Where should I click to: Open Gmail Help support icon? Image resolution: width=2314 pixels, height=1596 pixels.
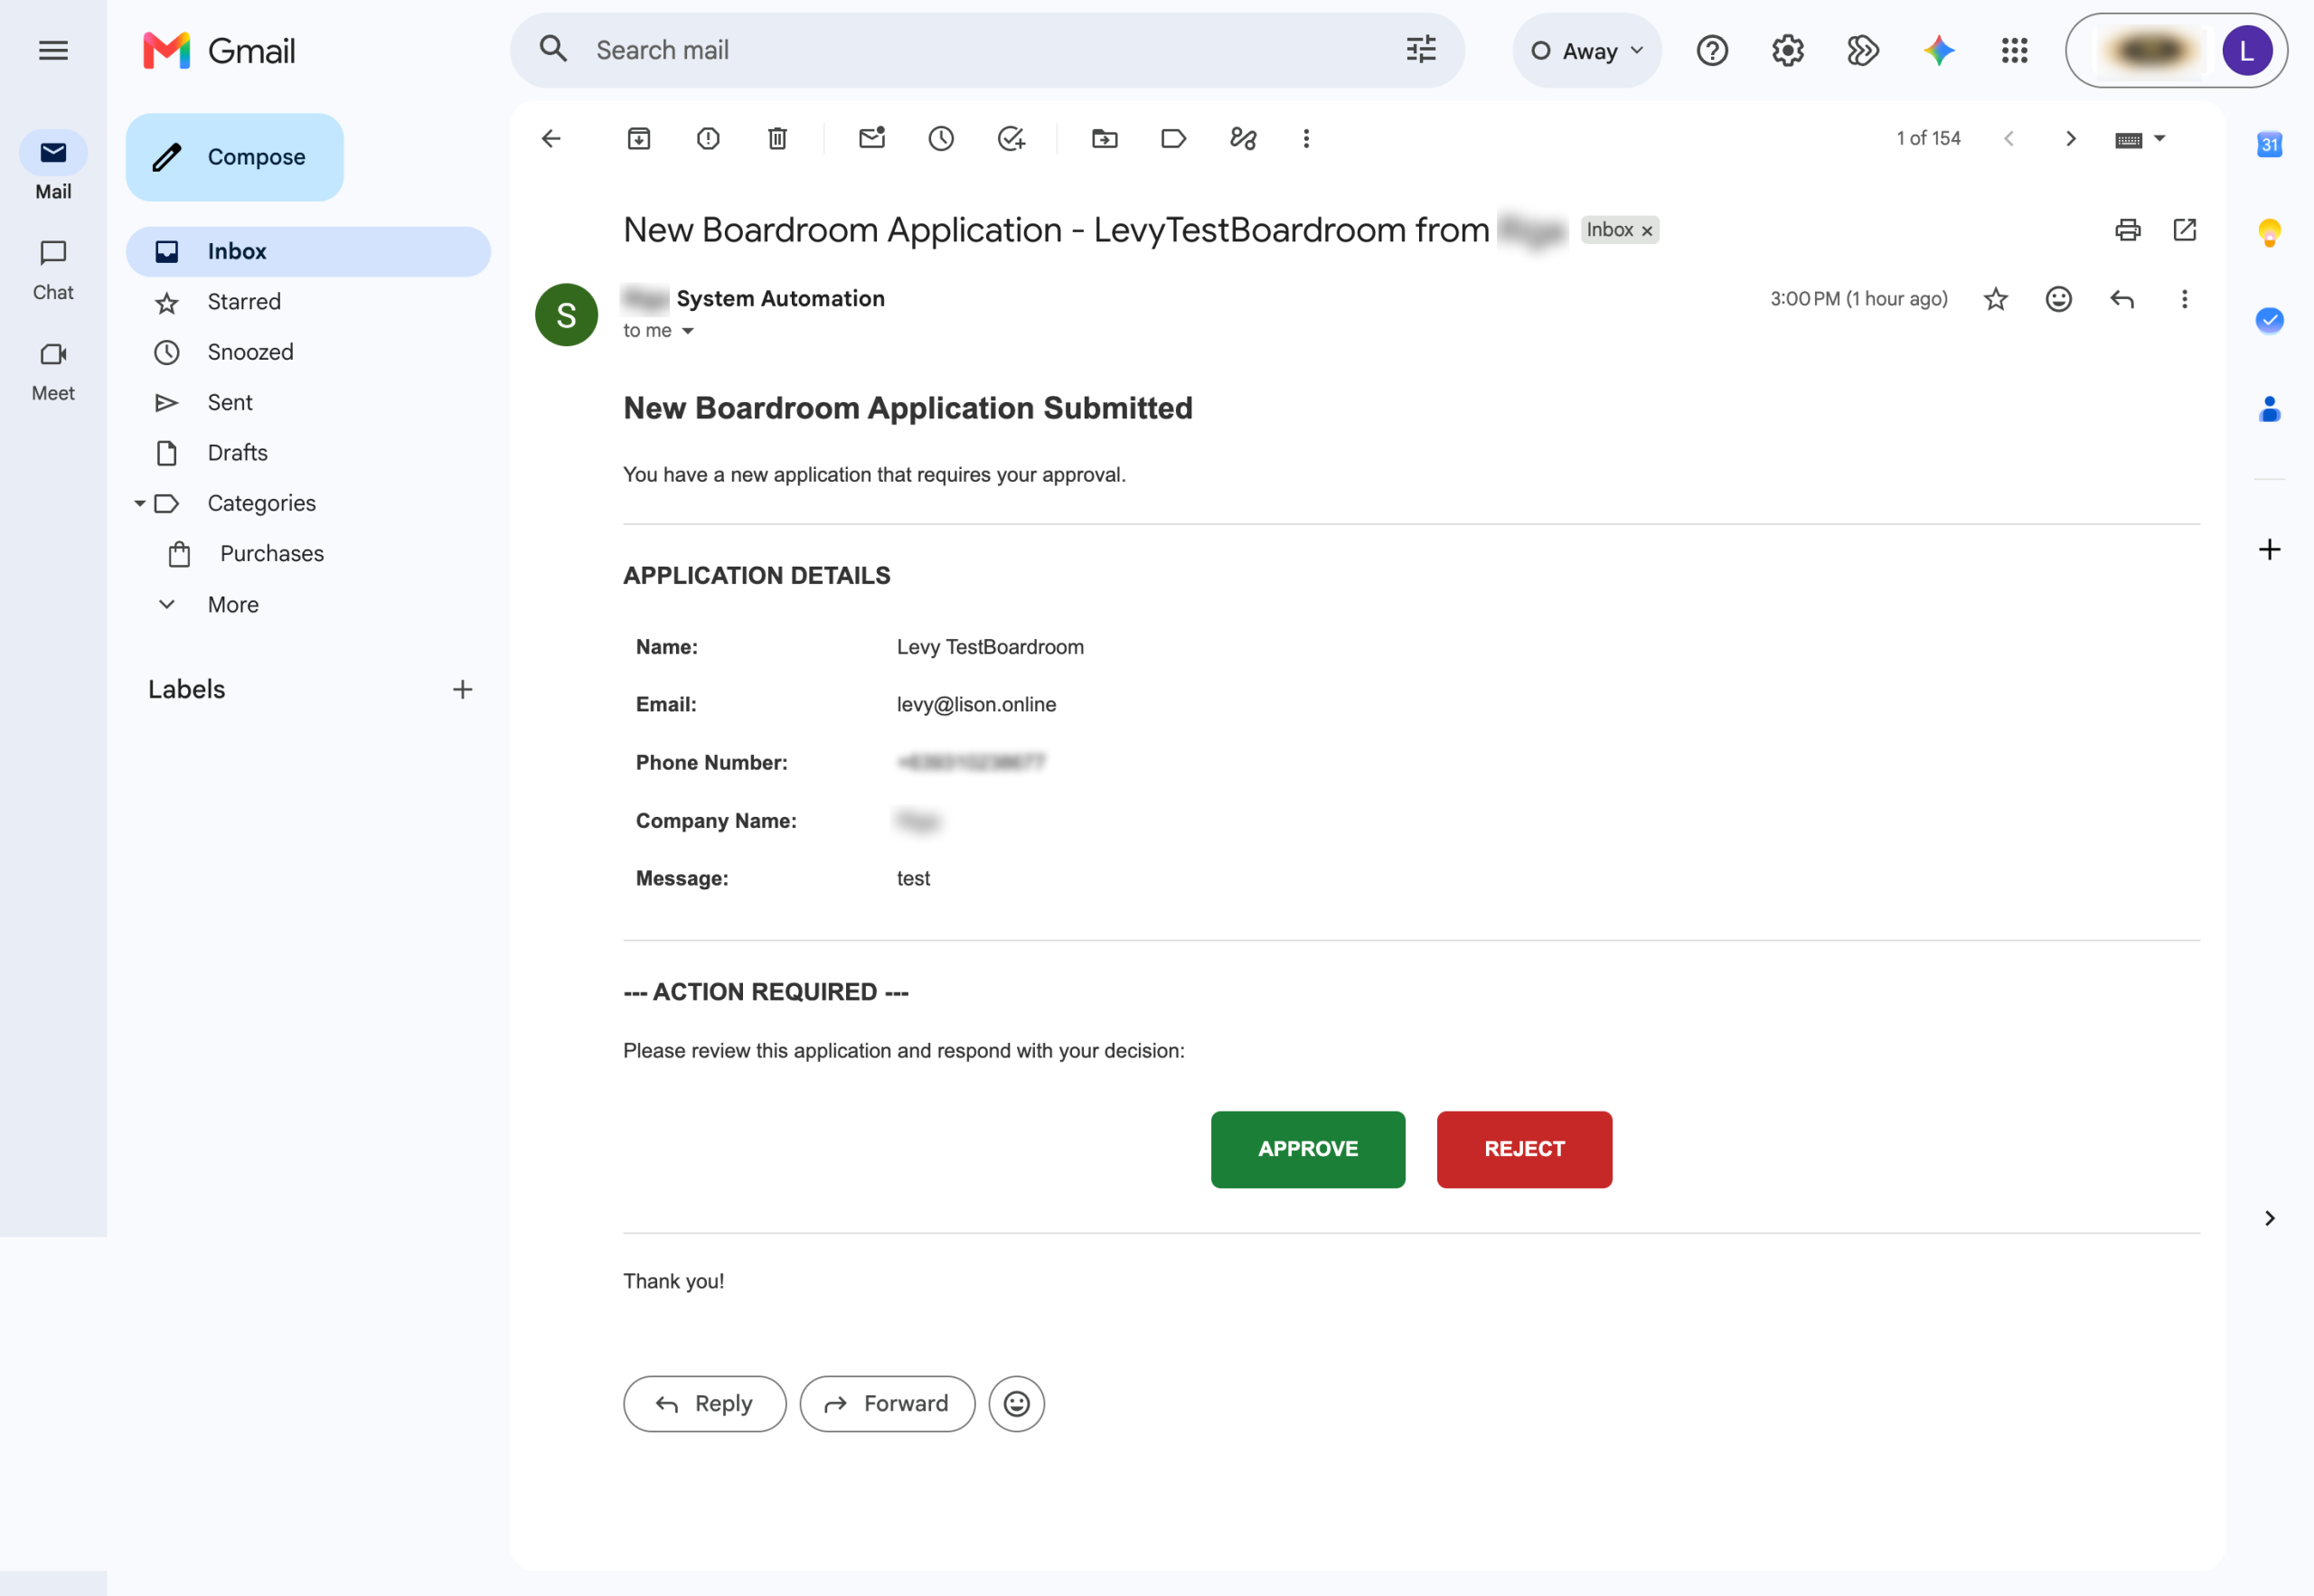coord(1712,50)
